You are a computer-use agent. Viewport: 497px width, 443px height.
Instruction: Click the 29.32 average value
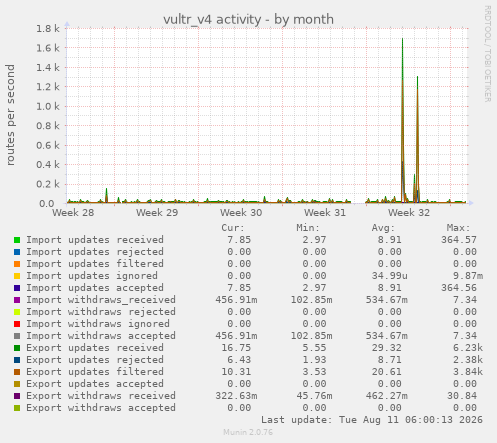pos(387,348)
